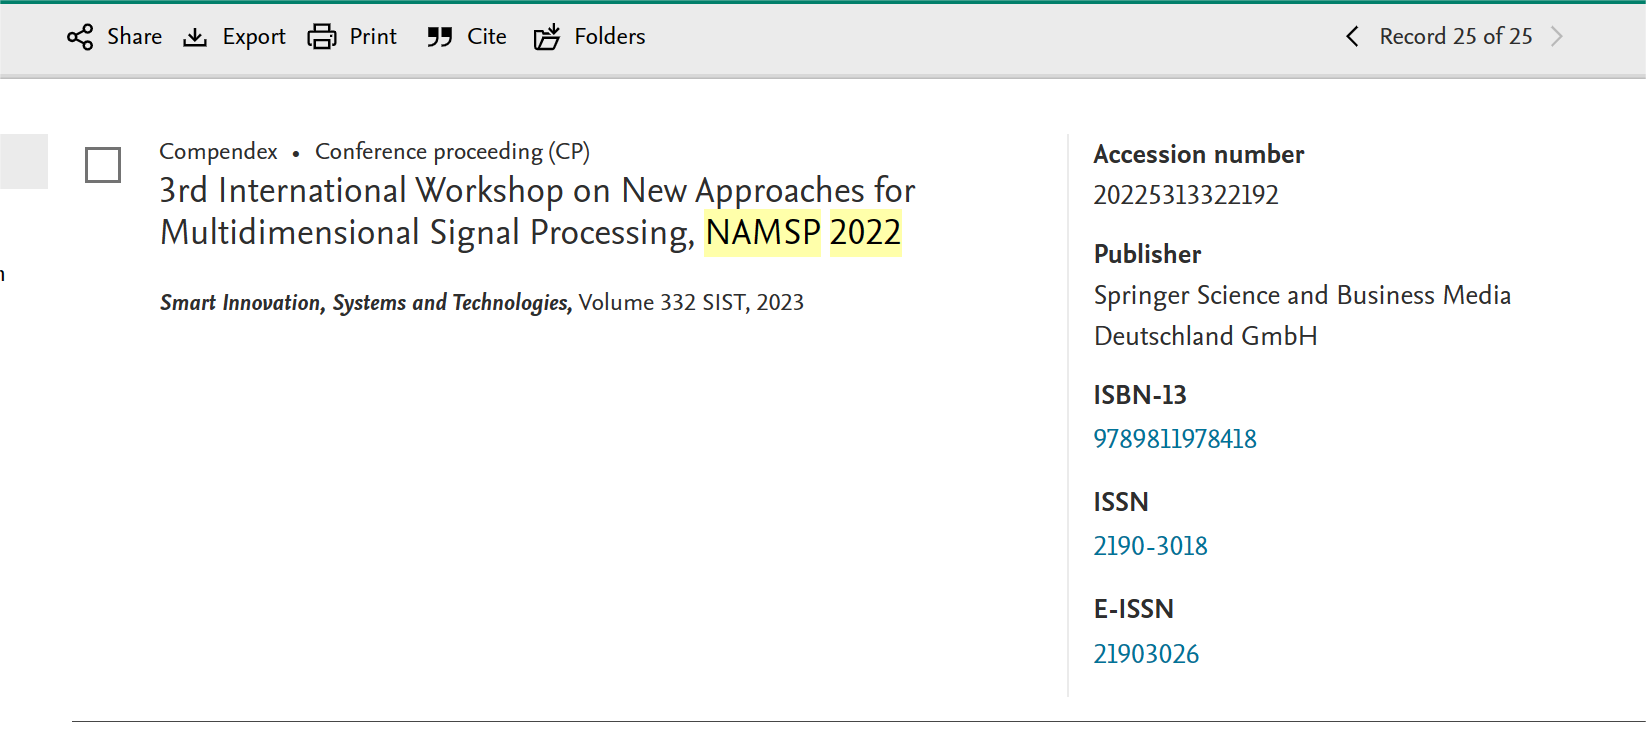Go to previous record with left chevron
1646x737 pixels.
[x=1352, y=37]
